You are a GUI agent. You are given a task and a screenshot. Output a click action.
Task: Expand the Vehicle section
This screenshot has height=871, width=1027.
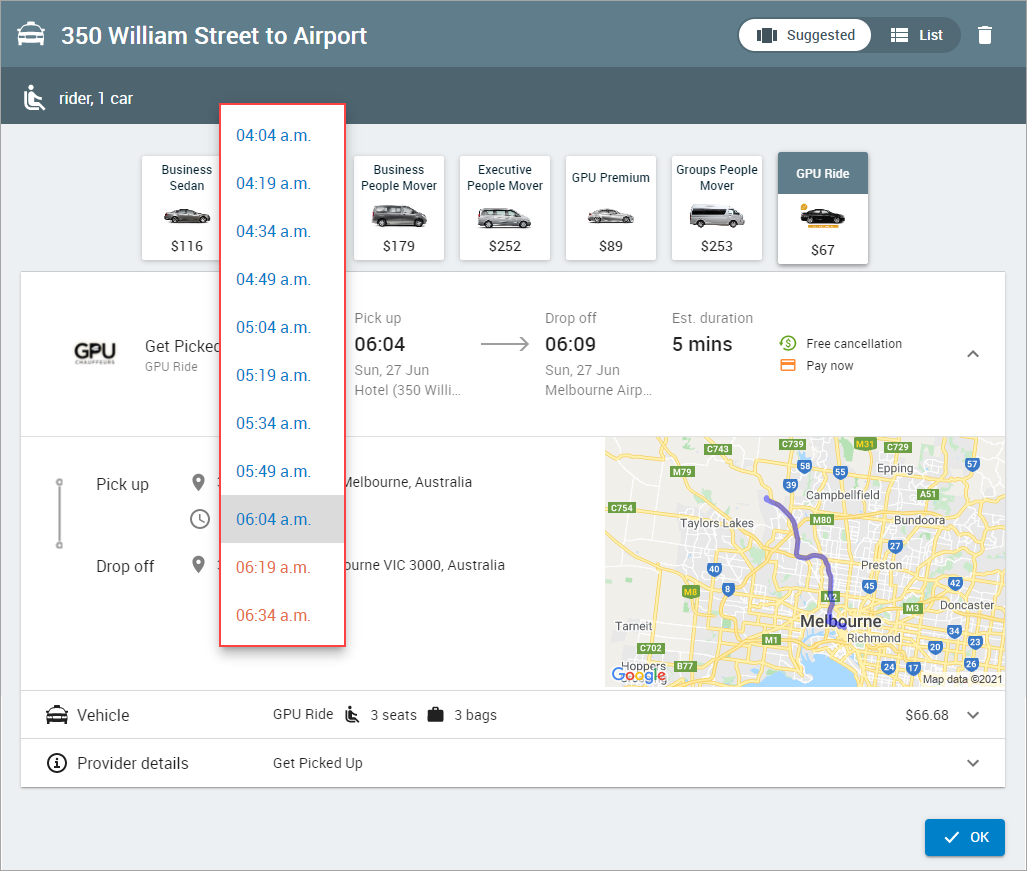tap(973, 715)
